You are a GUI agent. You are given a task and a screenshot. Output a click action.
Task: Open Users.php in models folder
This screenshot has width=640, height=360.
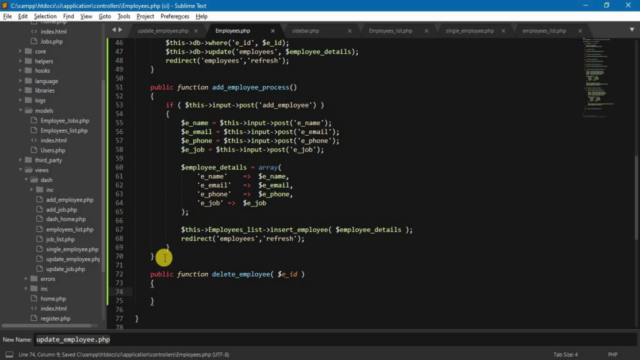point(53,150)
